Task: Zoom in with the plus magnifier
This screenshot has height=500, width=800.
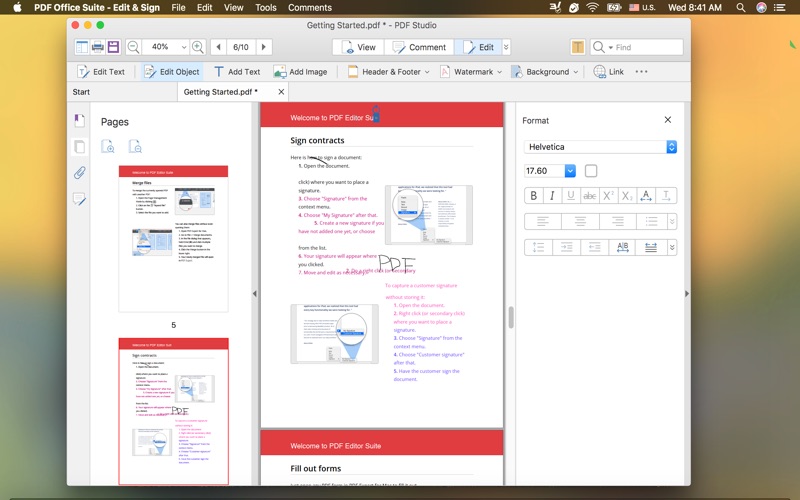Action: point(198,47)
